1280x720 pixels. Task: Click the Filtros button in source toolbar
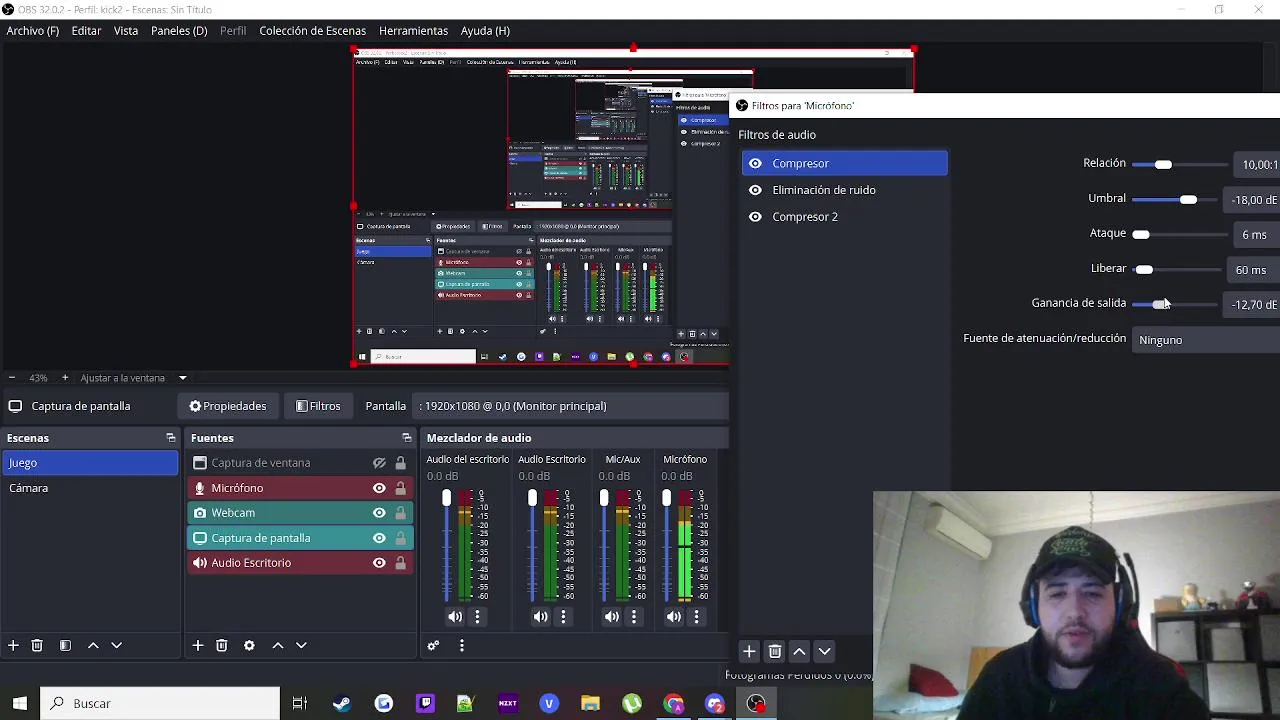click(318, 406)
